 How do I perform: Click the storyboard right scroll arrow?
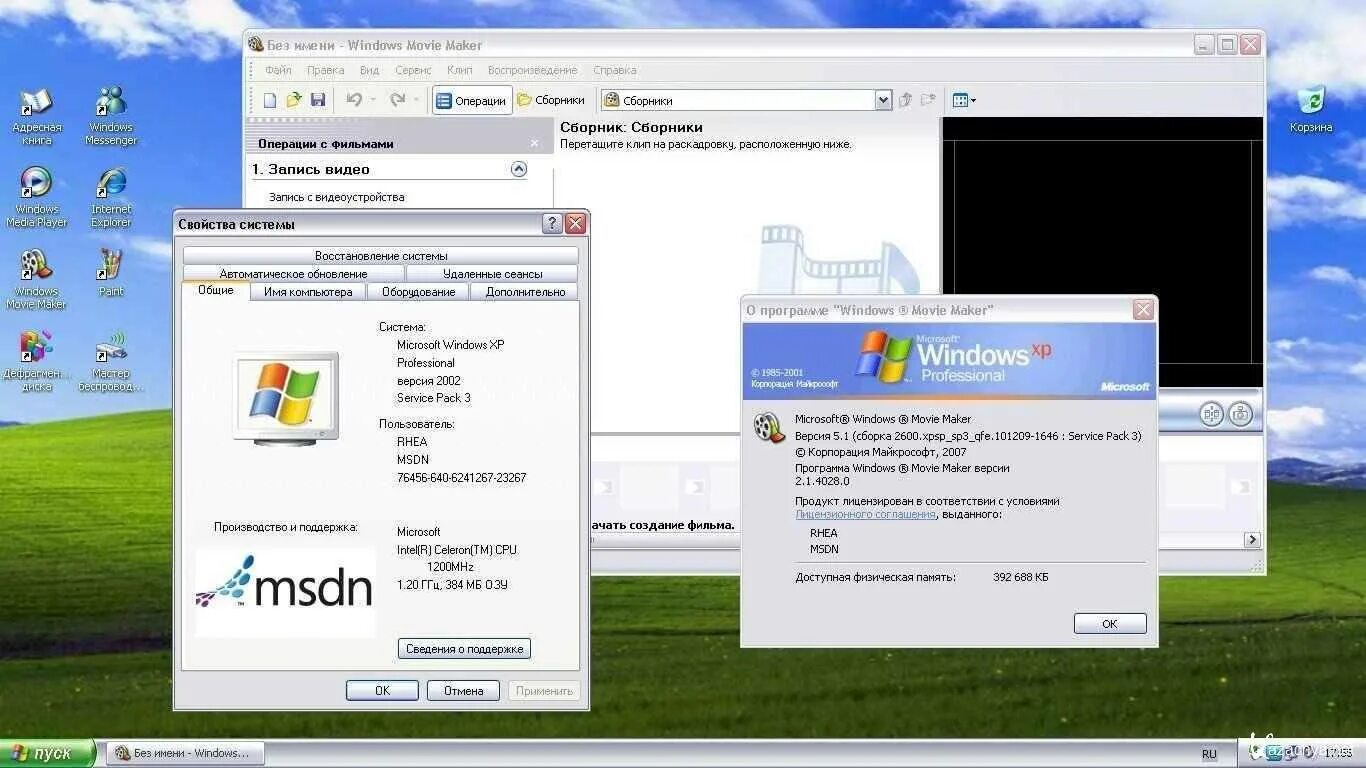[1252, 539]
